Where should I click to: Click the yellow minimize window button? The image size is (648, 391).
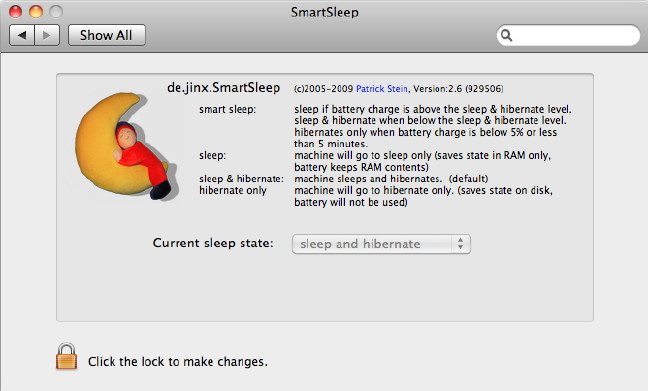(36, 11)
